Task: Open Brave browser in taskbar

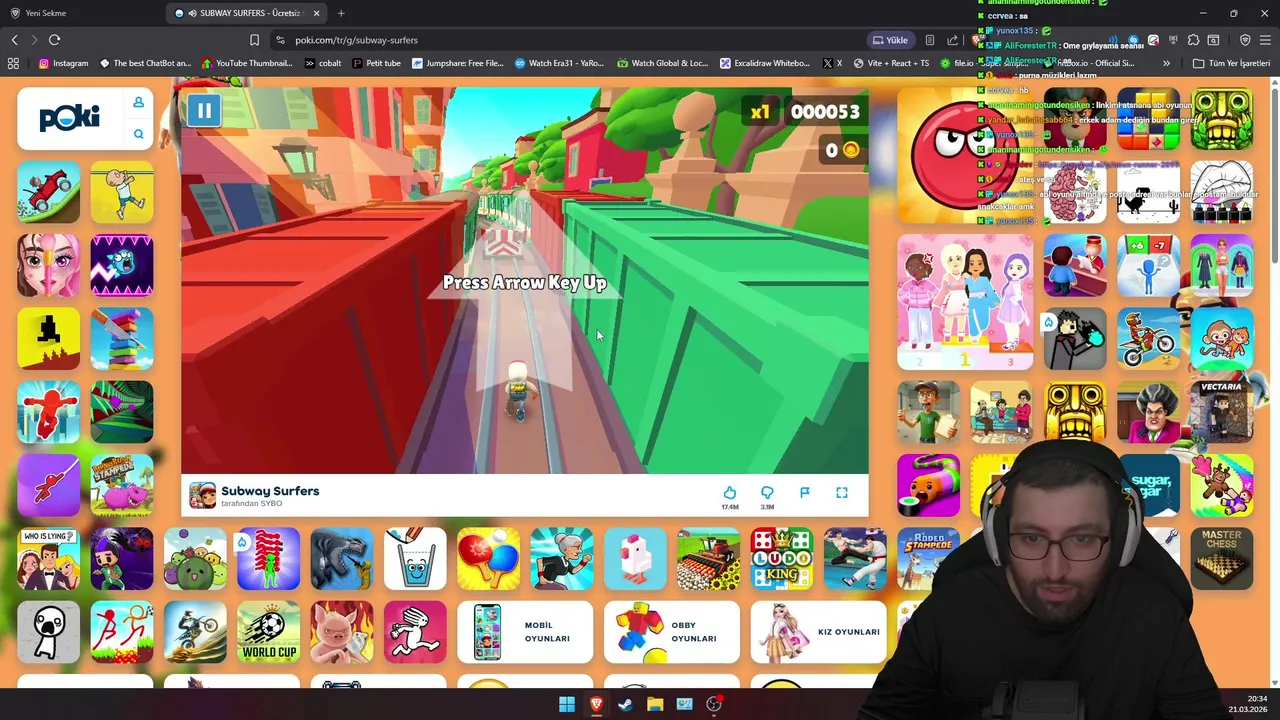Action: pos(596,704)
